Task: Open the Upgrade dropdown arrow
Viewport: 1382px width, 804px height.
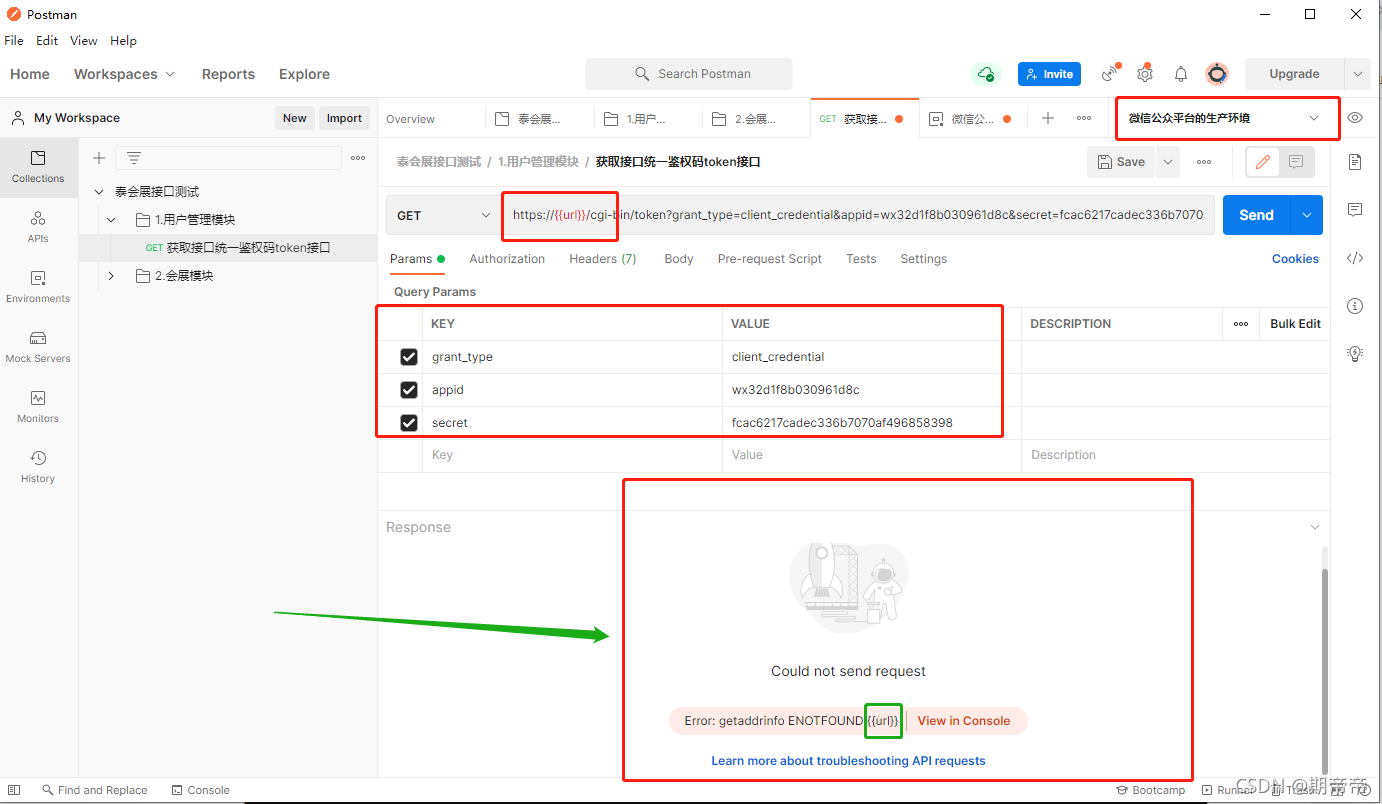Action: pyautogui.click(x=1358, y=74)
